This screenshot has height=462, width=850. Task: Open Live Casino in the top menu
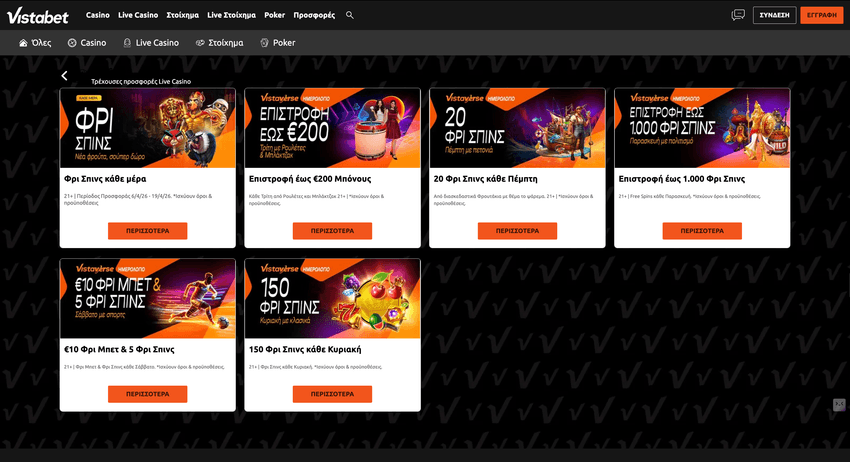(138, 15)
